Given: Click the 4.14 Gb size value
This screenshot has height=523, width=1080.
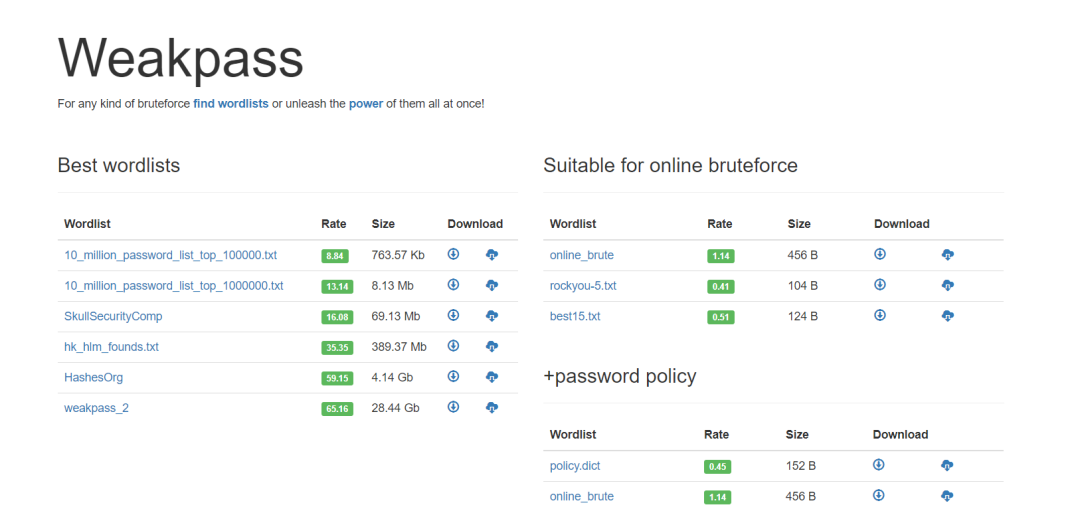Looking at the screenshot, I should pyautogui.click(x=393, y=378).
